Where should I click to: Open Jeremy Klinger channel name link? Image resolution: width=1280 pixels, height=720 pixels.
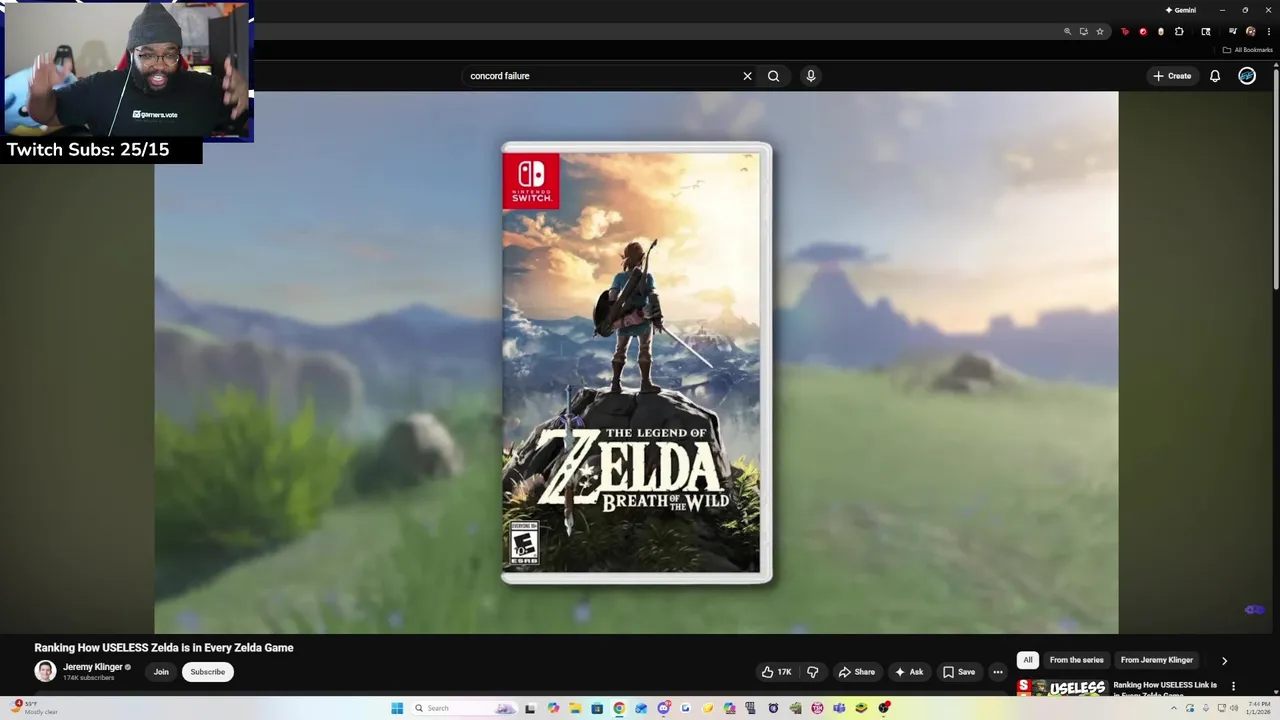click(93, 667)
